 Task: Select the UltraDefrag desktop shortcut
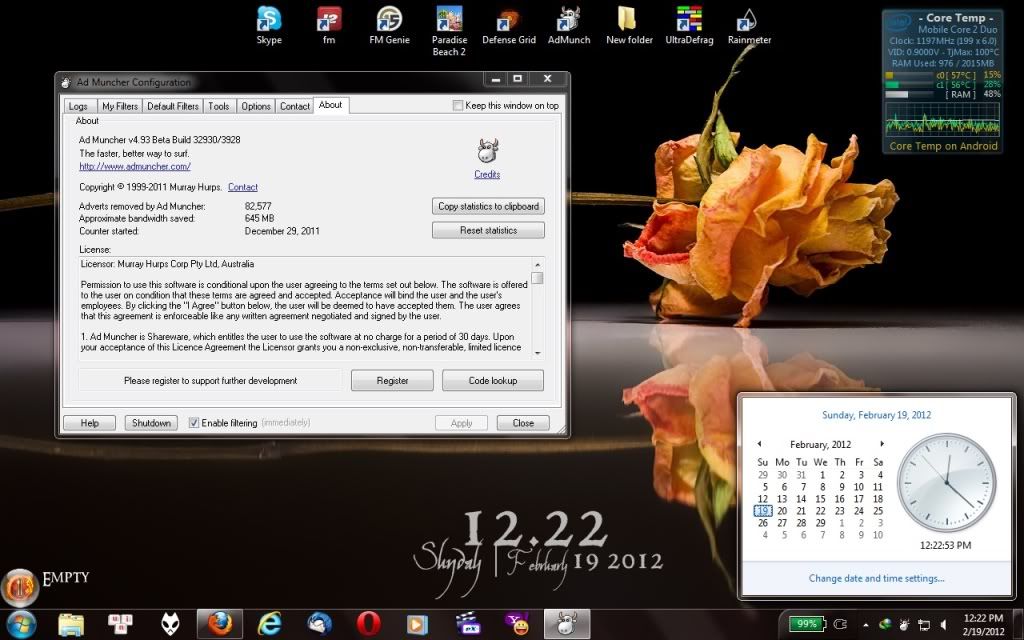[x=689, y=26]
